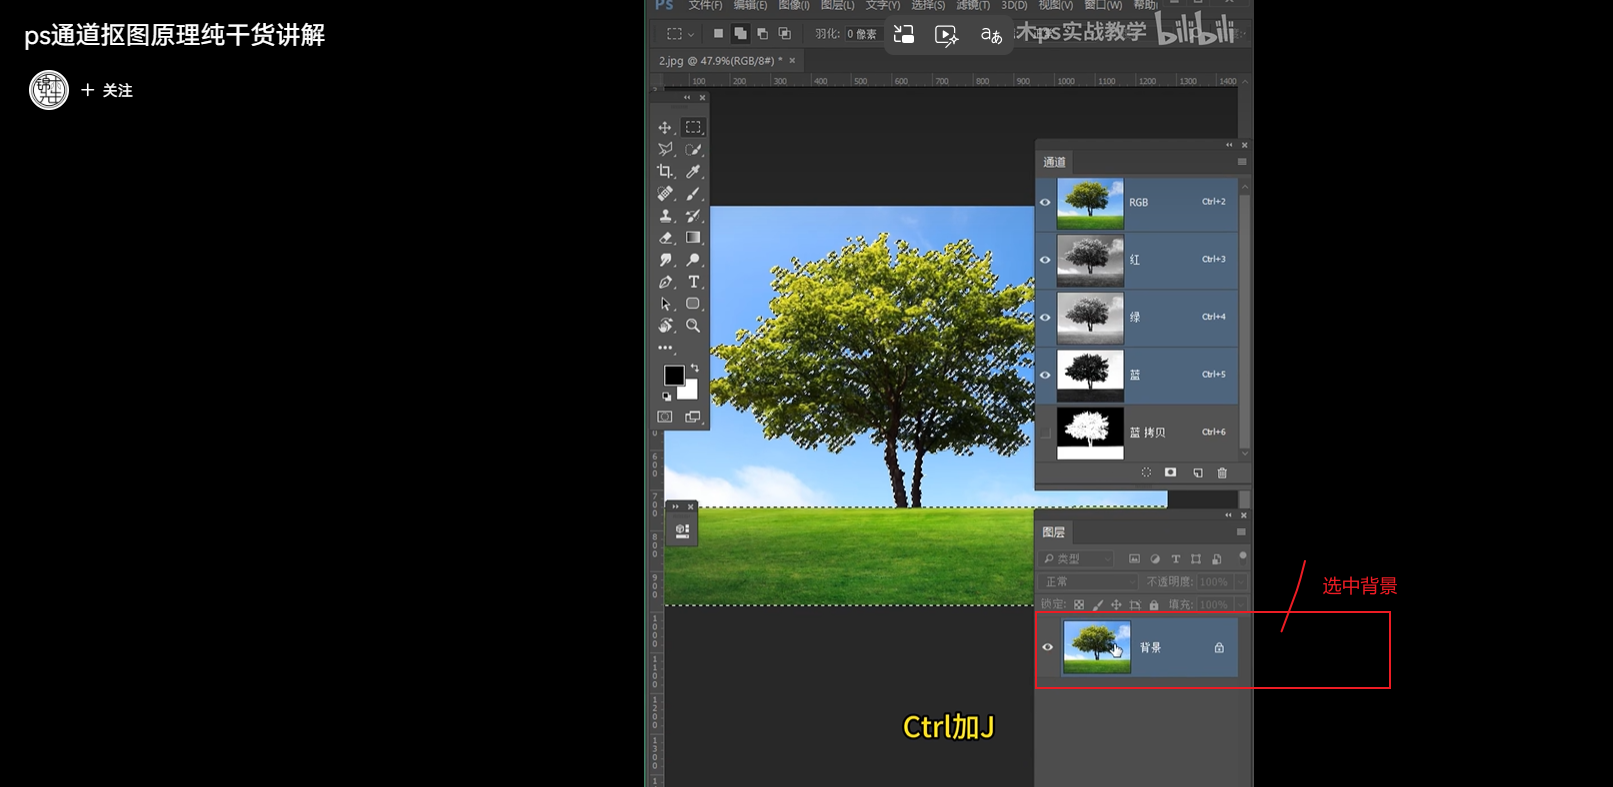Select the Crop tool
The height and width of the screenshot is (787, 1613).
pyautogui.click(x=665, y=172)
